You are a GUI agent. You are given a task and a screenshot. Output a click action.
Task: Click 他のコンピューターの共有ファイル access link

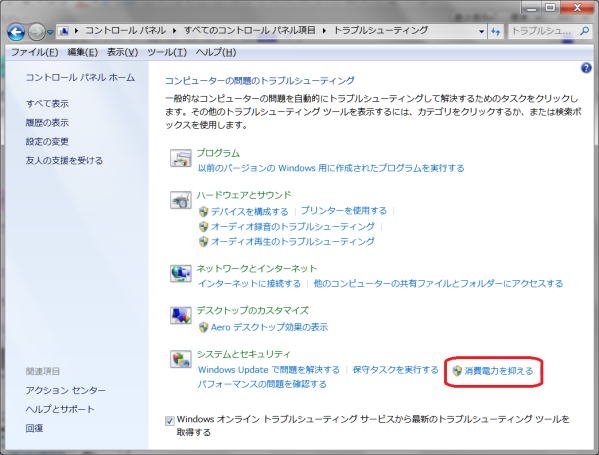click(438, 283)
